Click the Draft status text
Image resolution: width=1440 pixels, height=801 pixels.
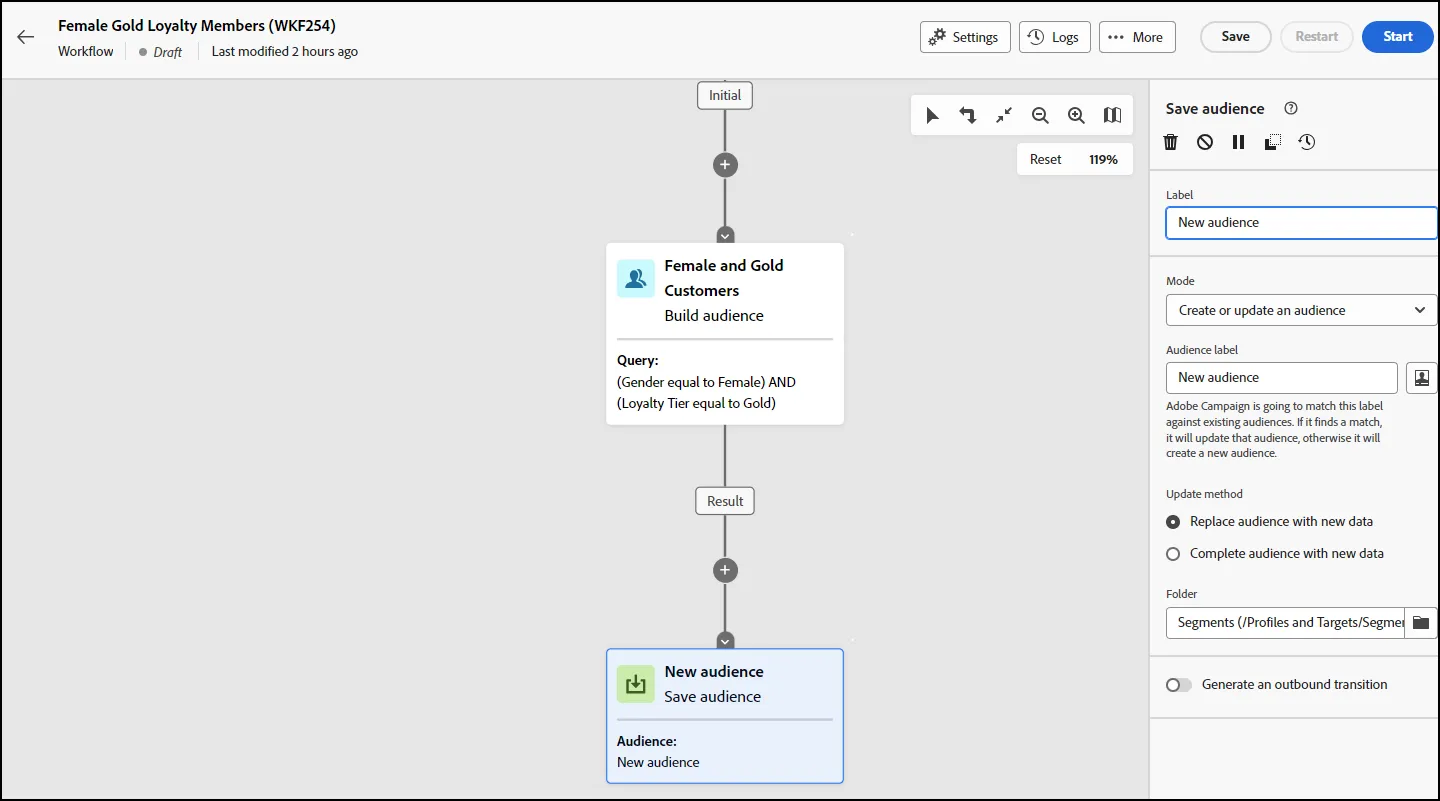click(168, 52)
